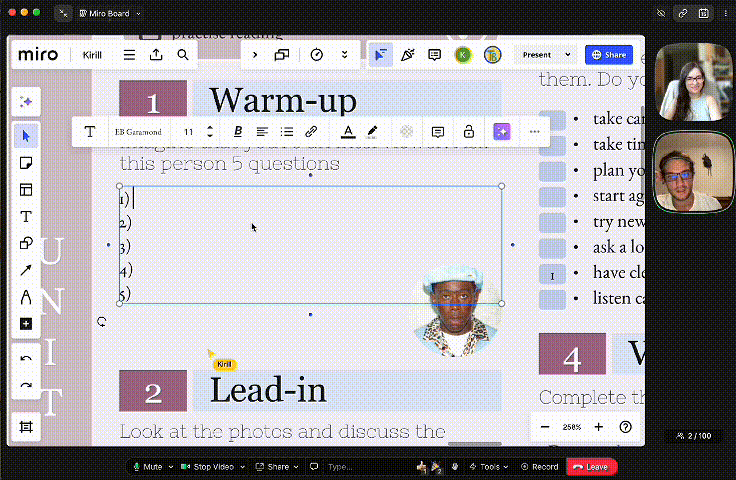Viewport: 736px width, 480px height.
Task: Open participants count 2 / 100
Action: [694, 436]
